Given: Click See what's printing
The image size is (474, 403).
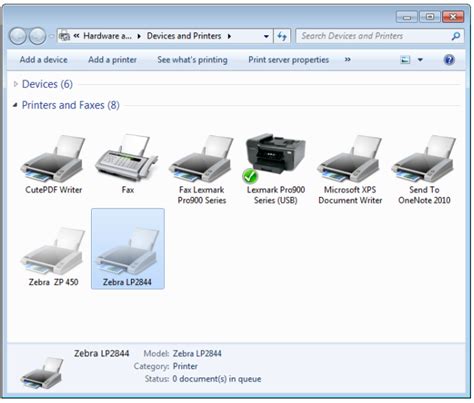Looking at the screenshot, I should tap(192, 60).
